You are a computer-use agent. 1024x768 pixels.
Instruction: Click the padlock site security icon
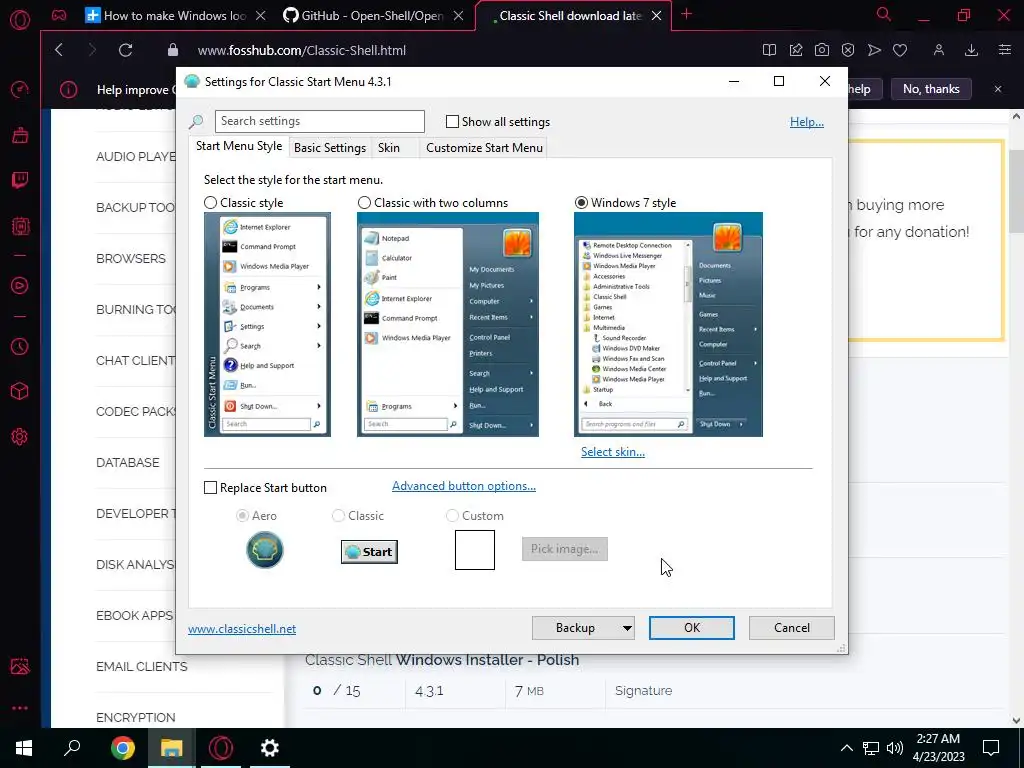point(172,50)
